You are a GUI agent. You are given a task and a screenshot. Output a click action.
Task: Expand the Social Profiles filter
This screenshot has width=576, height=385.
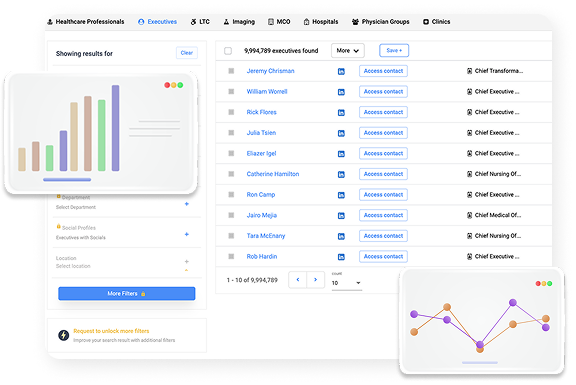pyautogui.click(x=187, y=234)
